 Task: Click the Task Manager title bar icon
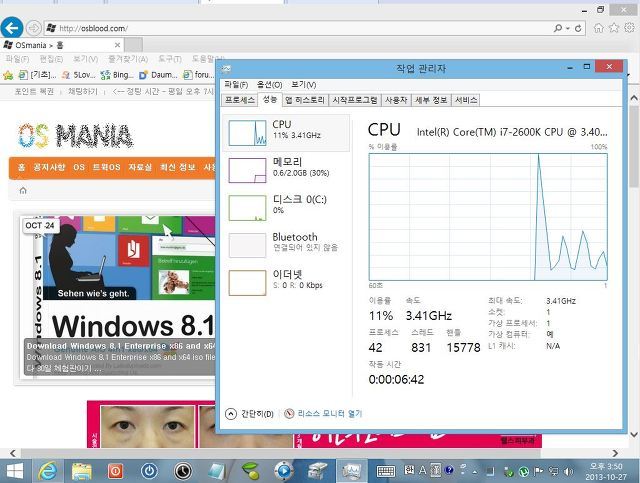click(x=226, y=68)
